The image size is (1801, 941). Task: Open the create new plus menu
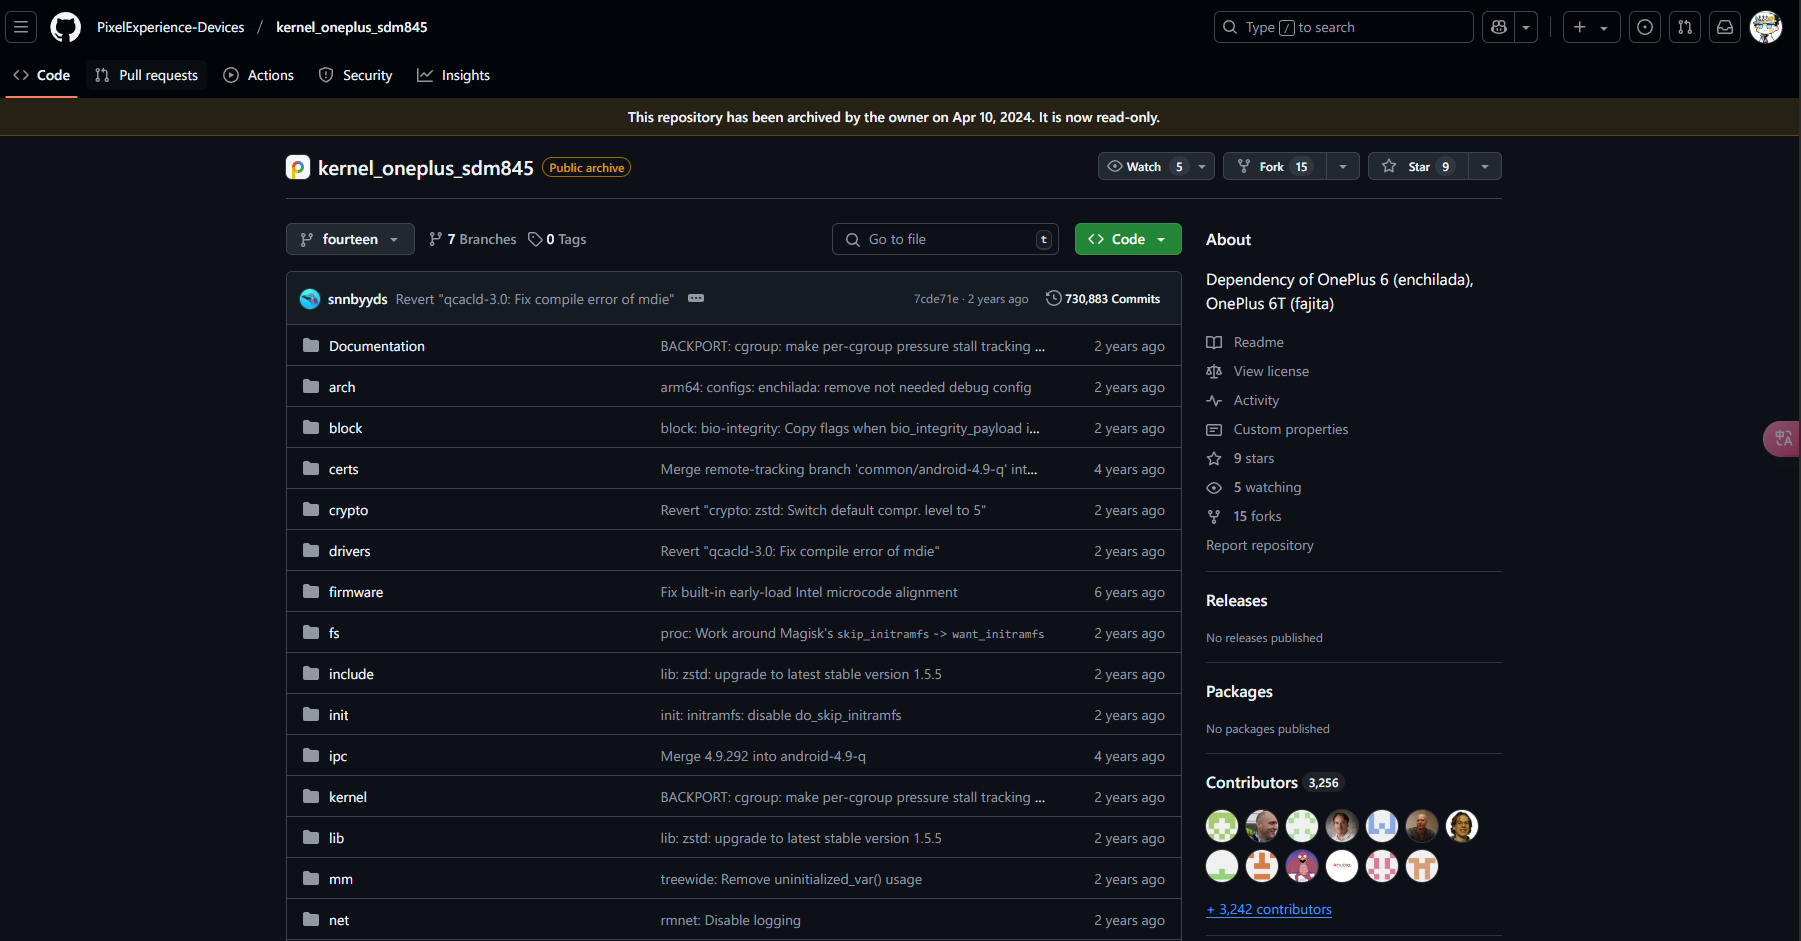[x=1590, y=27]
